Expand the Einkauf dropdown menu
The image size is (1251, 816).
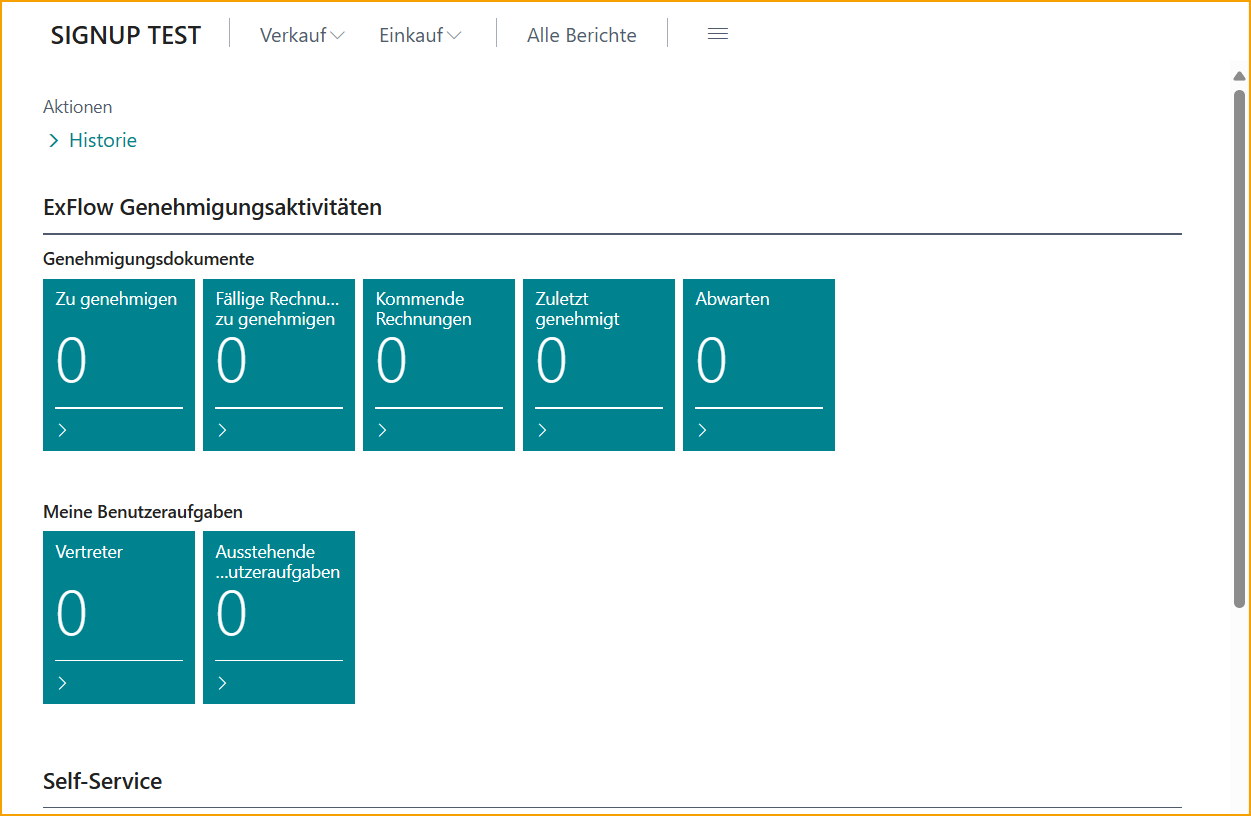tap(420, 35)
